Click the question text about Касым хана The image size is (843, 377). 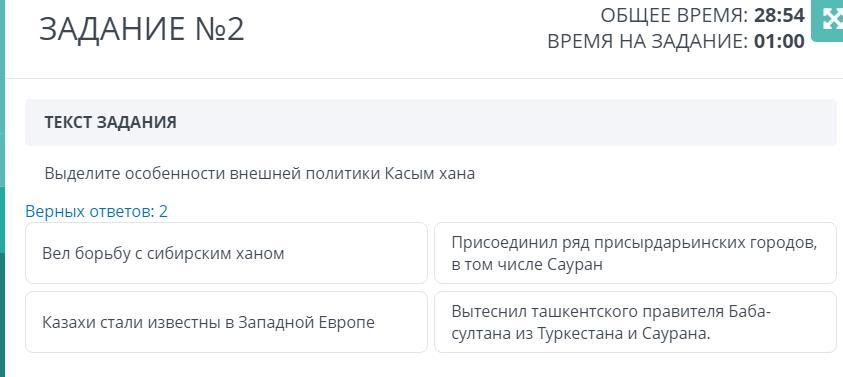click(x=260, y=174)
